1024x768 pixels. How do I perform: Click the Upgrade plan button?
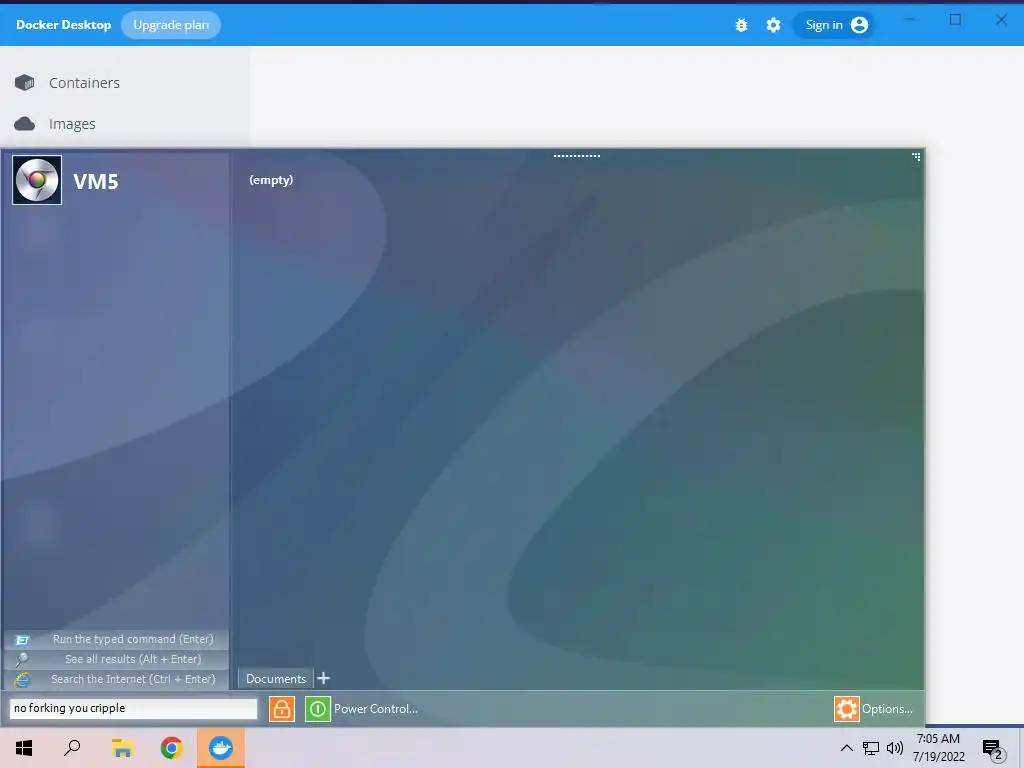(171, 25)
